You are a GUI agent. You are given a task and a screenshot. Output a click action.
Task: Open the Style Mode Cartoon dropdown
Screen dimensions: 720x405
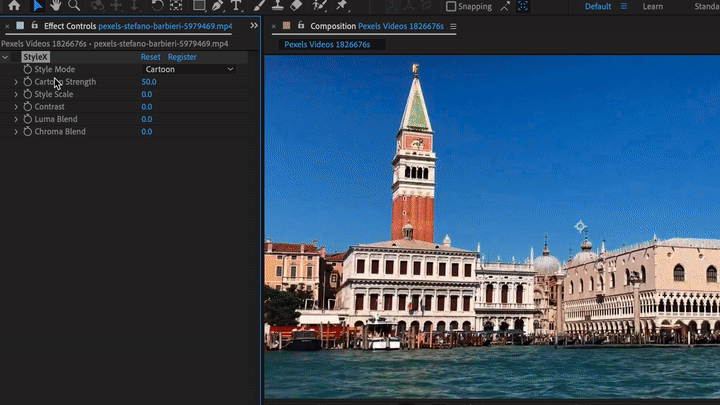pos(189,69)
